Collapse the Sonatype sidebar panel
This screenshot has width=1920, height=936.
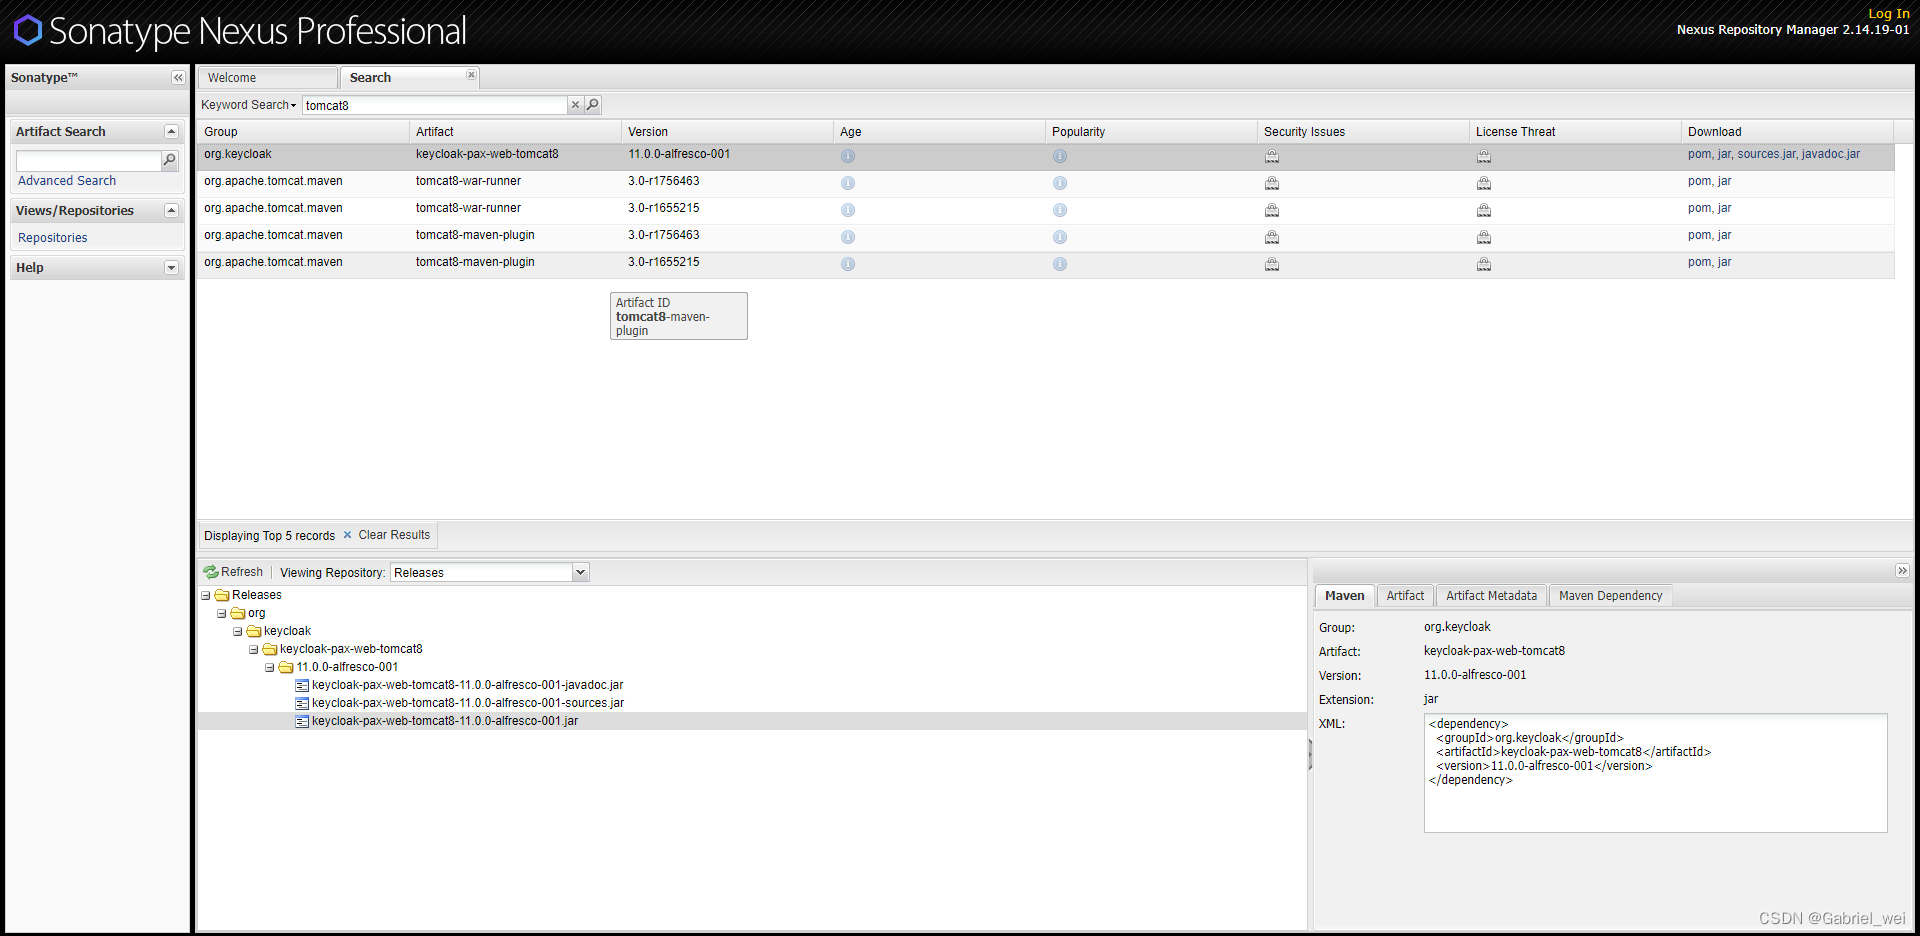click(178, 78)
